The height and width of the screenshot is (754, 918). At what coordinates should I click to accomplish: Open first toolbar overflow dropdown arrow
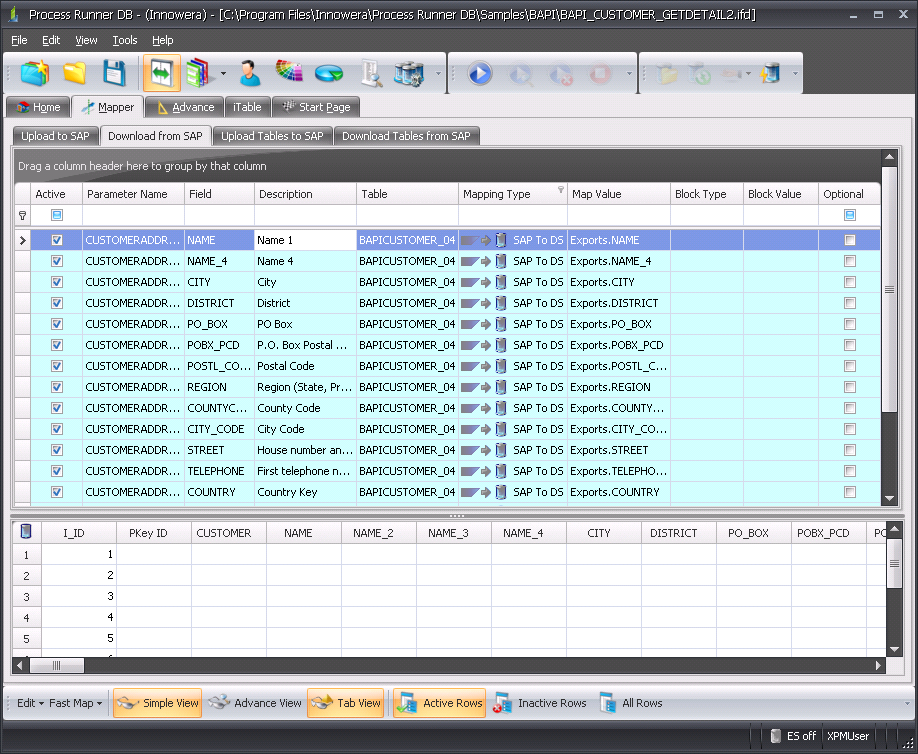438,74
